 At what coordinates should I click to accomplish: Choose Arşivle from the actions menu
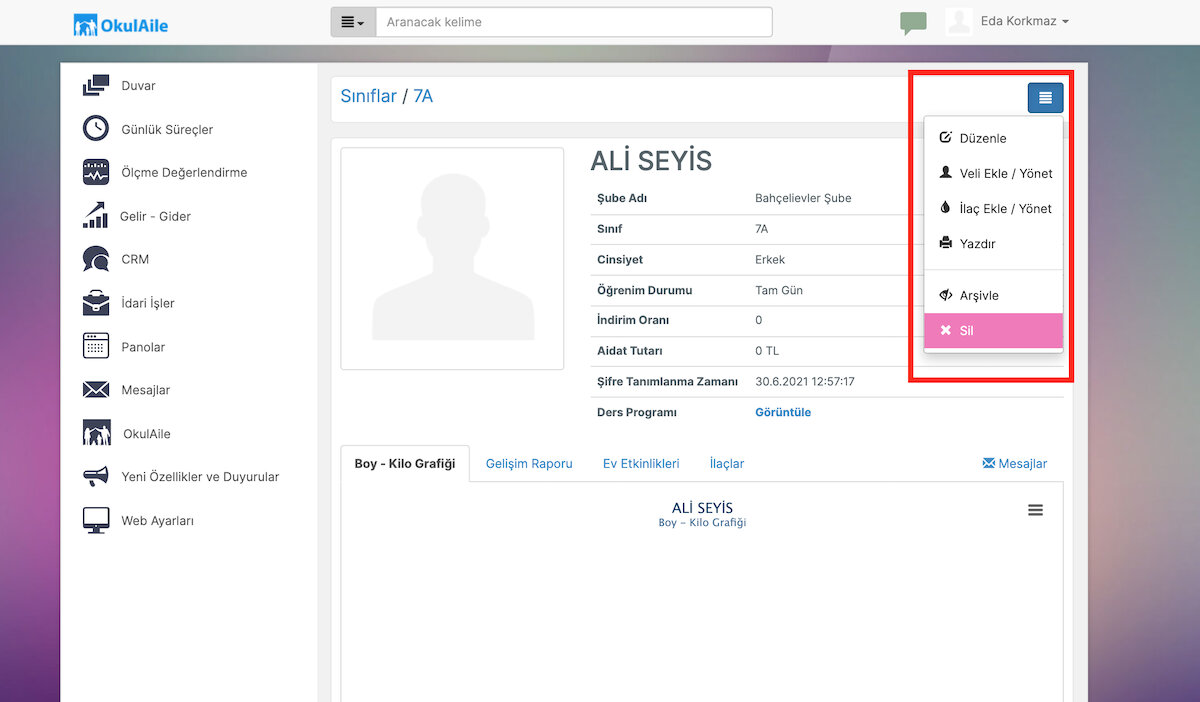993,295
